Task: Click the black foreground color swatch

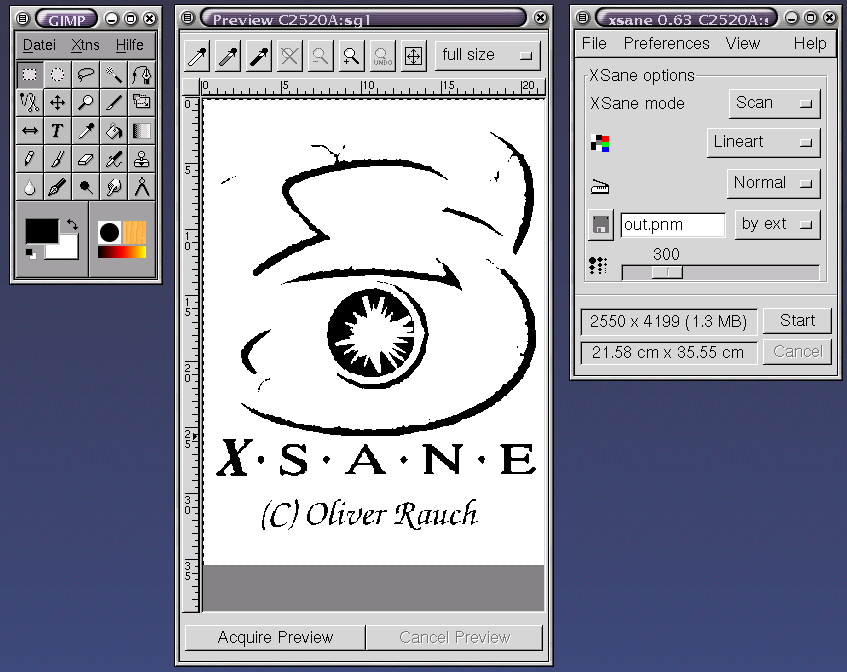Action: click(x=41, y=231)
